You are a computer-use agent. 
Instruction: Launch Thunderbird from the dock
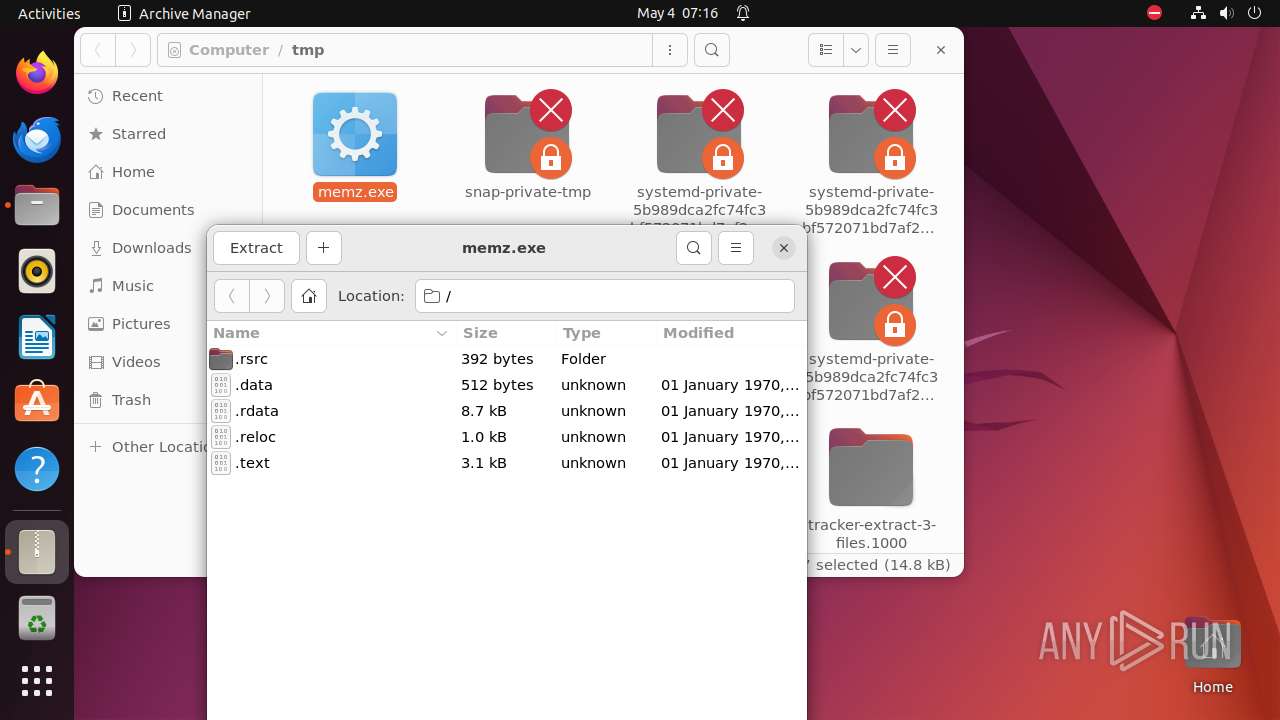(x=37, y=139)
